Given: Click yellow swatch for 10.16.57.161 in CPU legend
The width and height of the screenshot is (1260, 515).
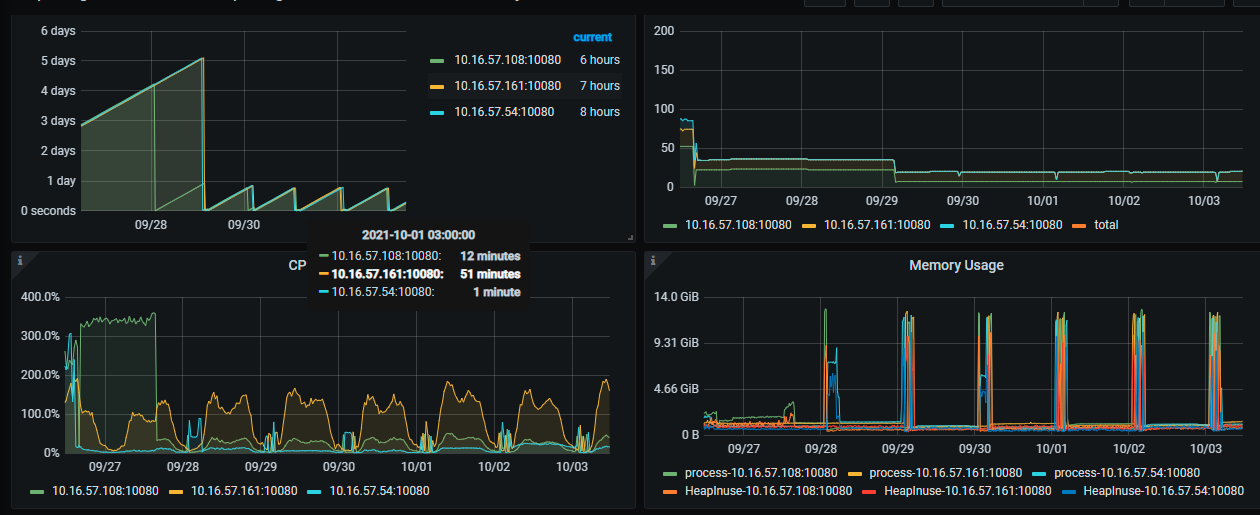Looking at the screenshot, I should [177, 491].
